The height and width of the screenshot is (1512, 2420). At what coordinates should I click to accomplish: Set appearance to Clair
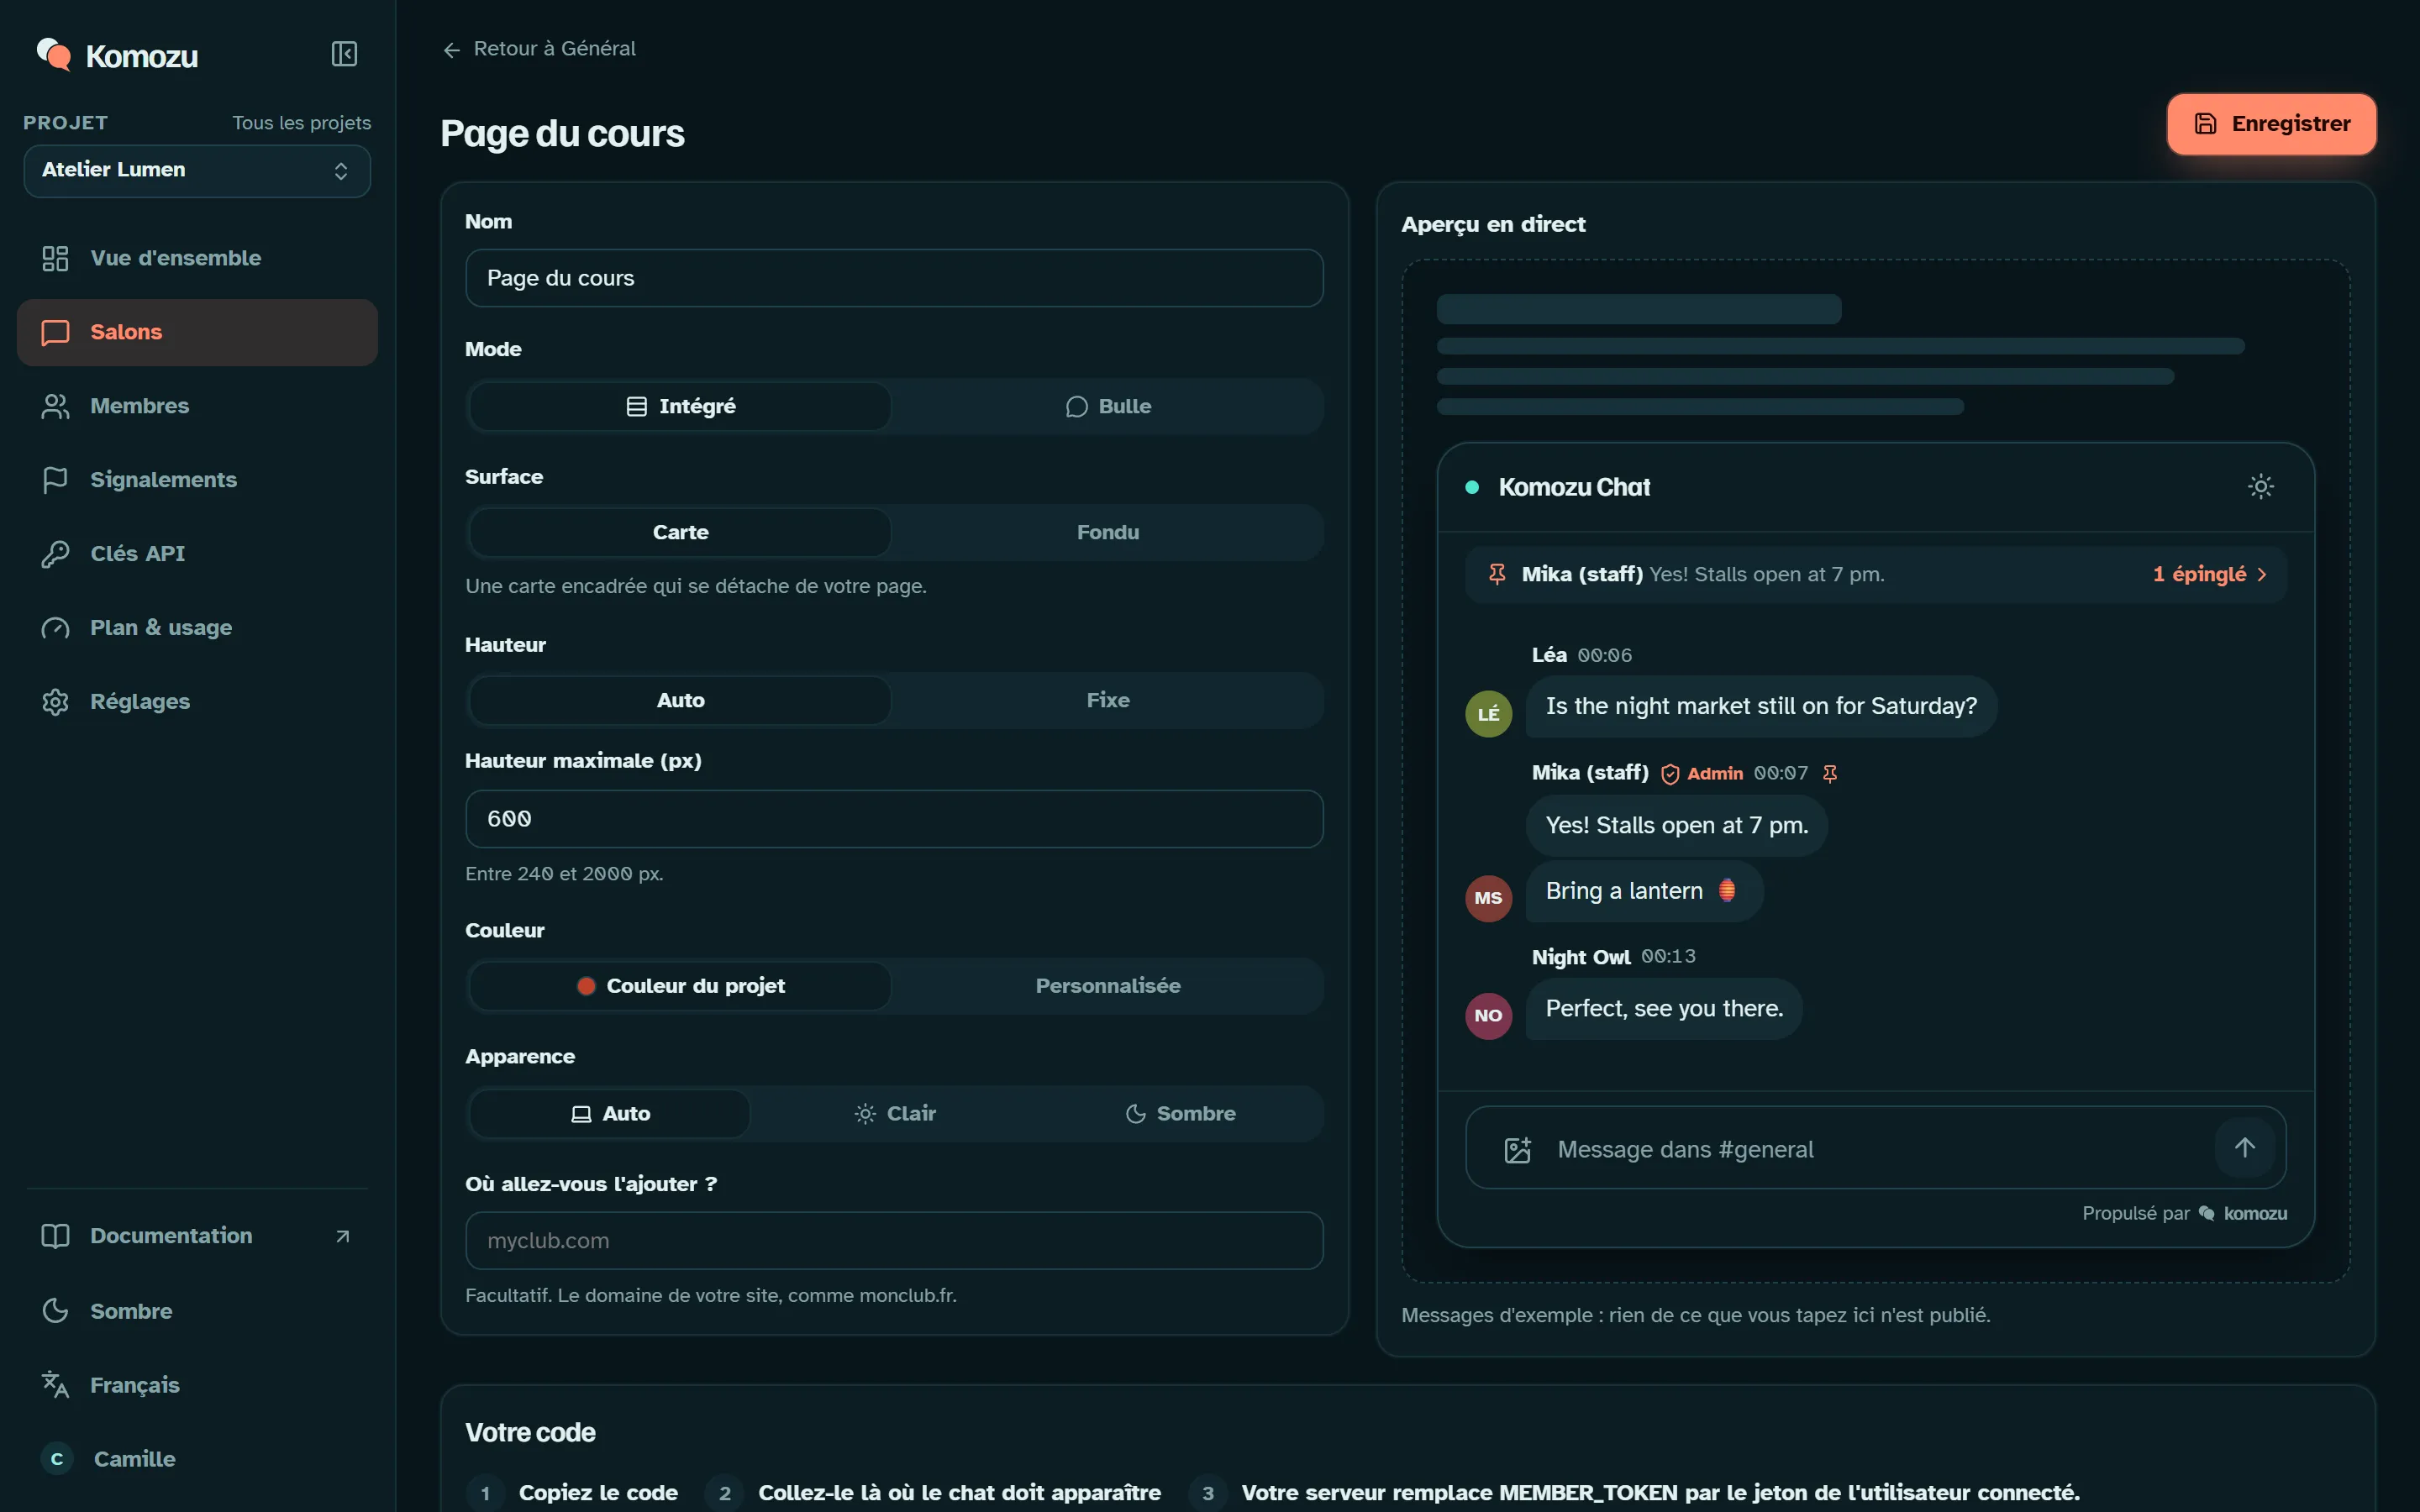(895, 1113)
